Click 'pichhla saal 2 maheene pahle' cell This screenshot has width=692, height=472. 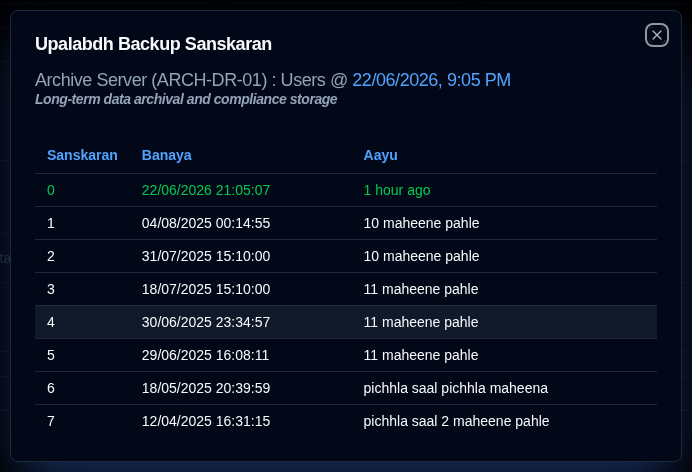point(456,421)
